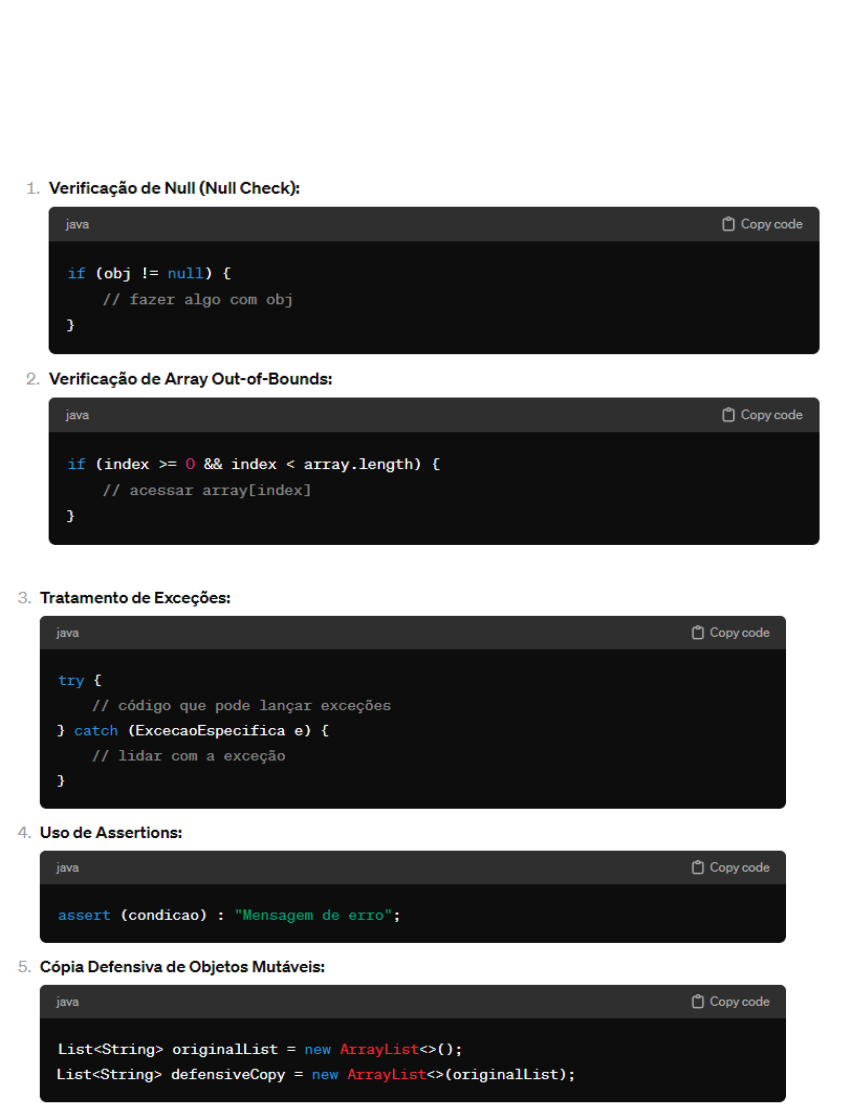Click the clipboard icon in the Tratamento de Exceções block
Viewport: 851px width, 1118px height.
[x=698, y=633]
